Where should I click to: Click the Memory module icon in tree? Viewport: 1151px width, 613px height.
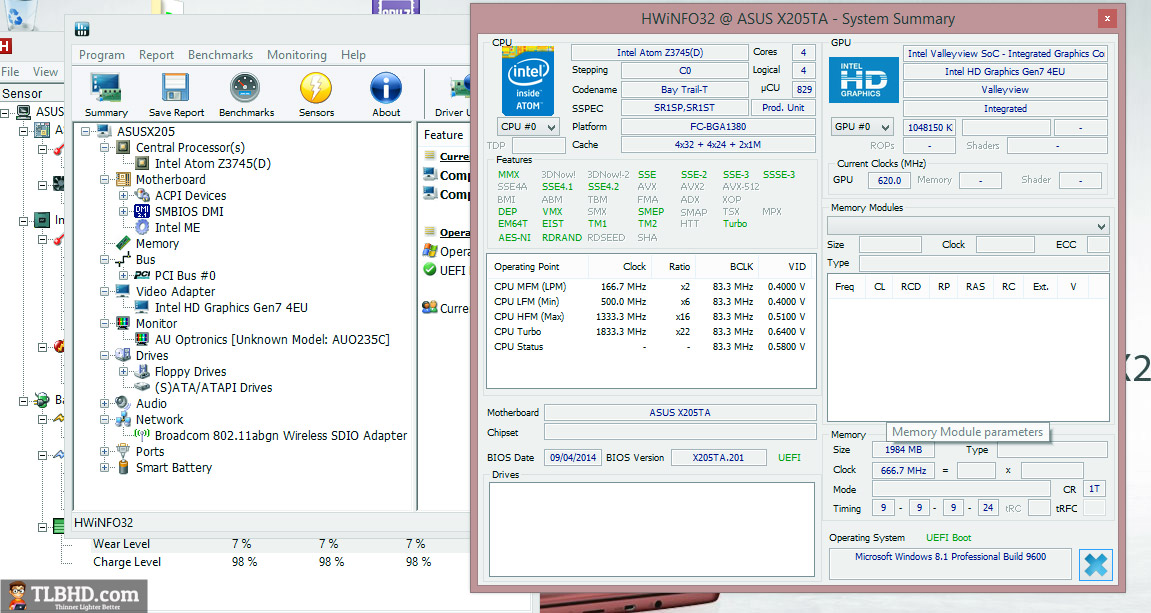click(x=123, y=244)
